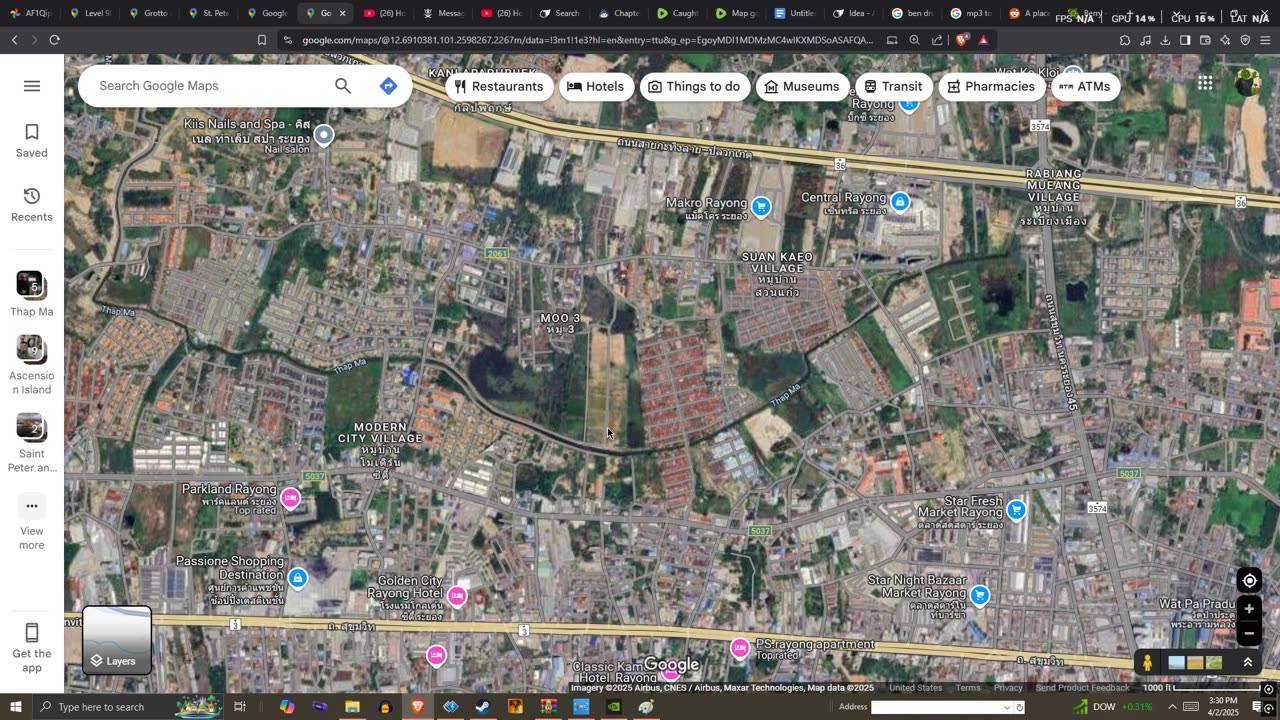This screenshot has height=720, width=1280.
Task: Click the search magnifier icon
Action: [343, 86]
